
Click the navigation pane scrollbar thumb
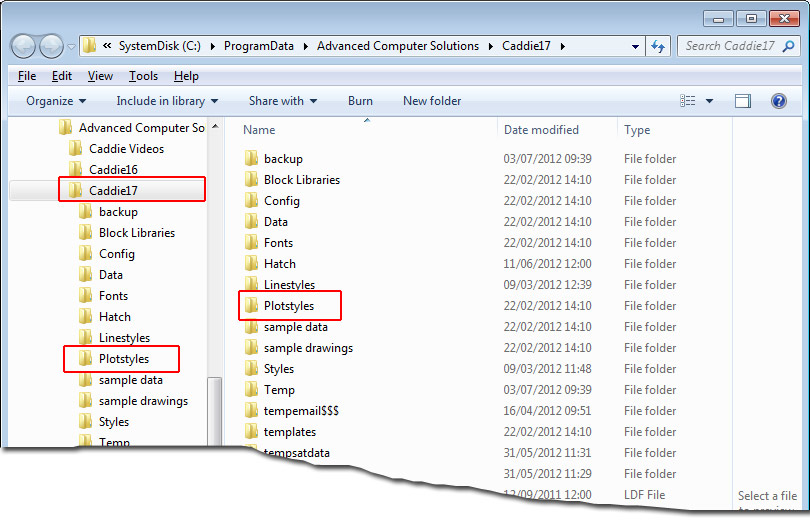[215, 411]
